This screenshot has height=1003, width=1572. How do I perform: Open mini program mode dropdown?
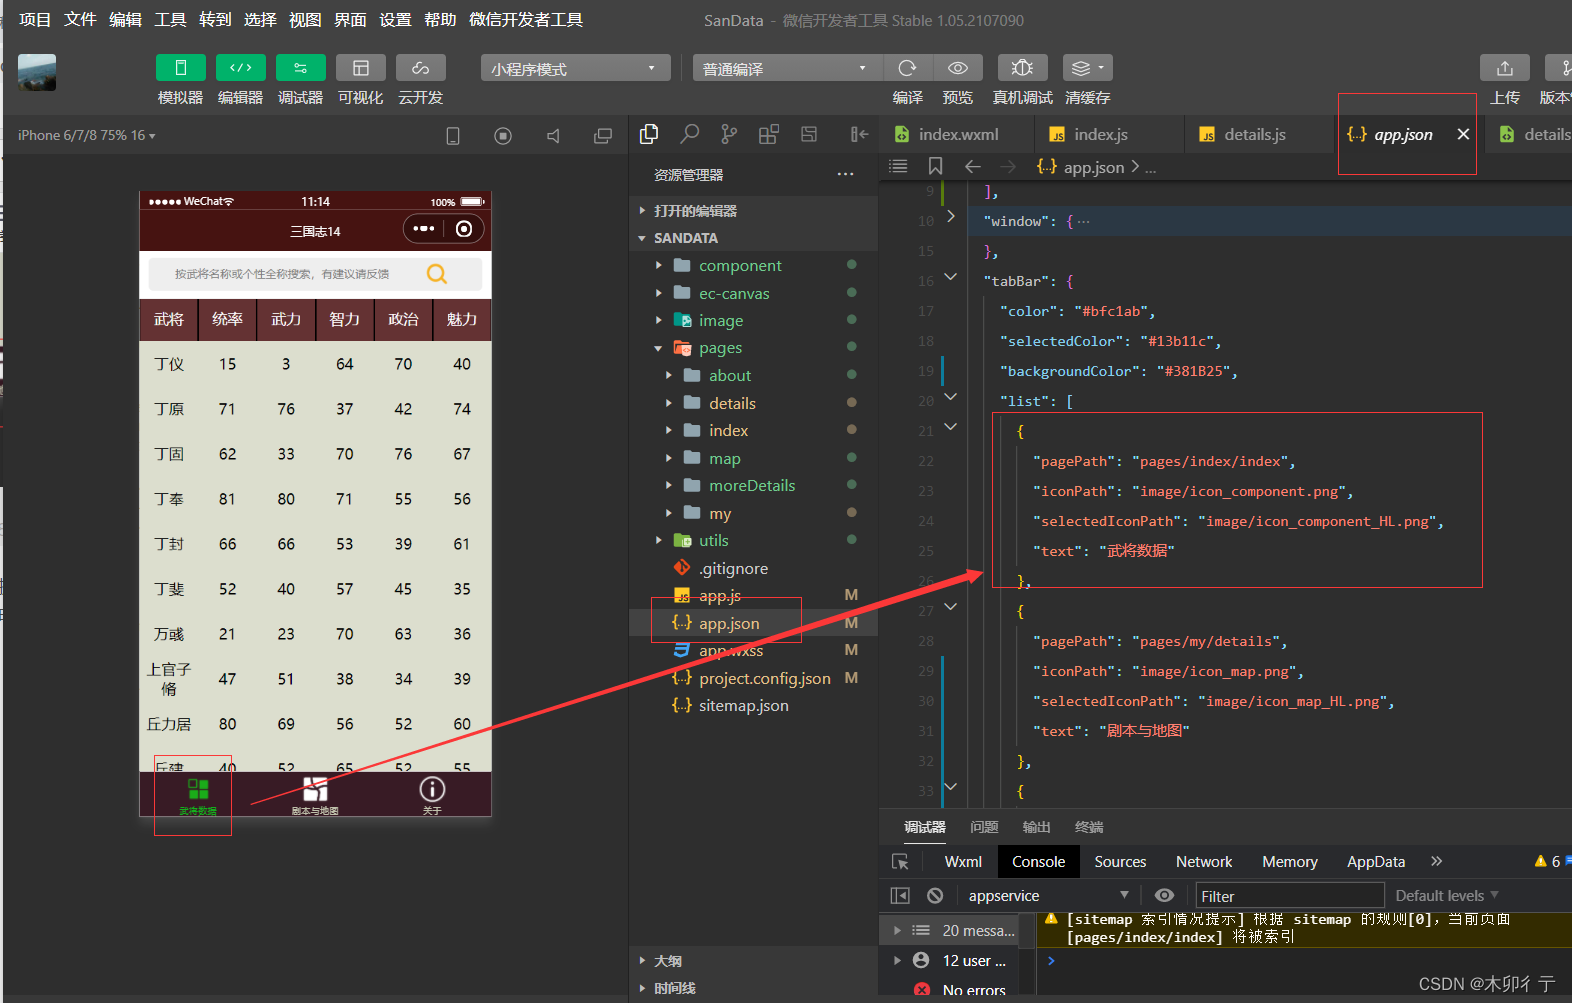[575, 68]
